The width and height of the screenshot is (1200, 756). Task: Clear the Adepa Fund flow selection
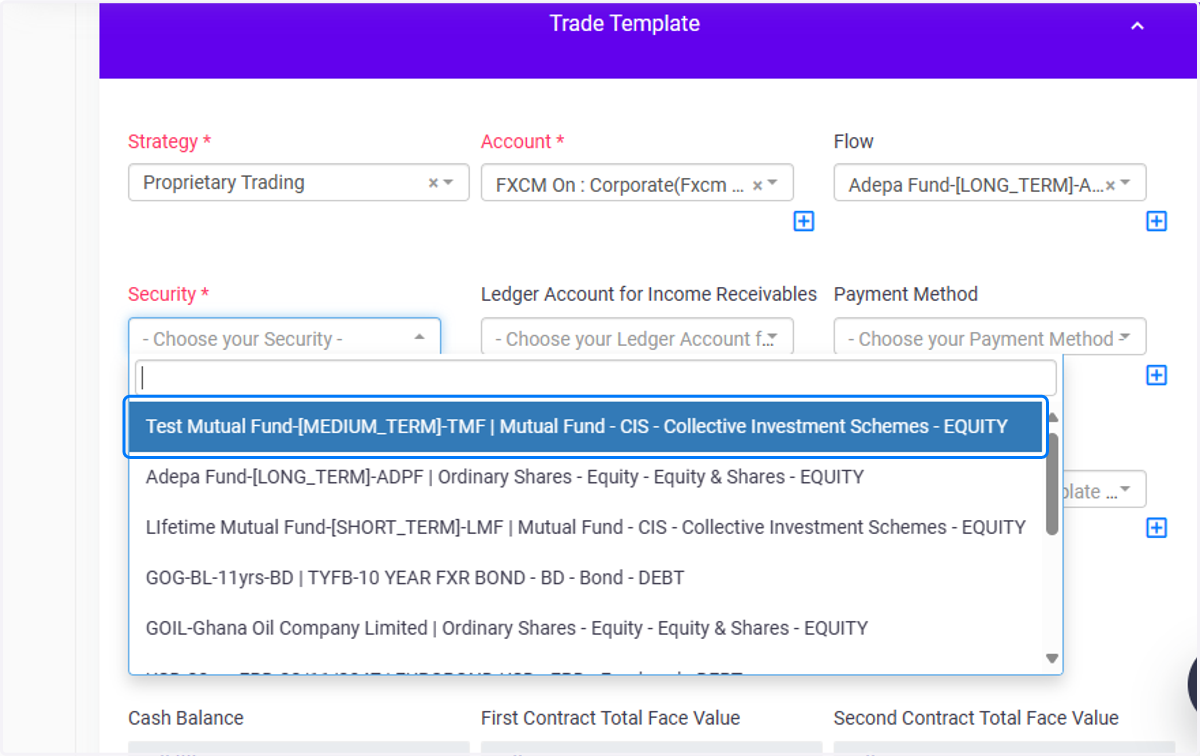pyautogui.click(x=1110, y=185)
